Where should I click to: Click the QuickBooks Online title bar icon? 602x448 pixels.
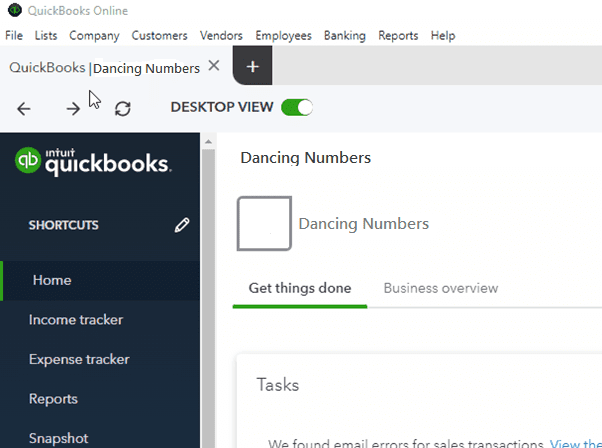[x=13, y=11]
